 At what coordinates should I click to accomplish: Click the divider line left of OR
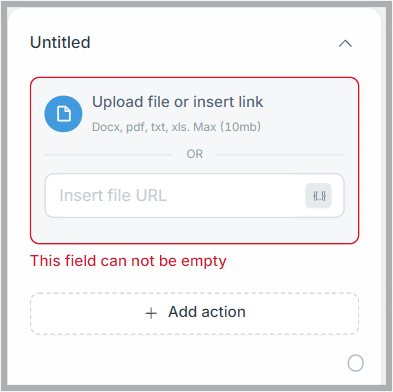(x=108, y=154)
